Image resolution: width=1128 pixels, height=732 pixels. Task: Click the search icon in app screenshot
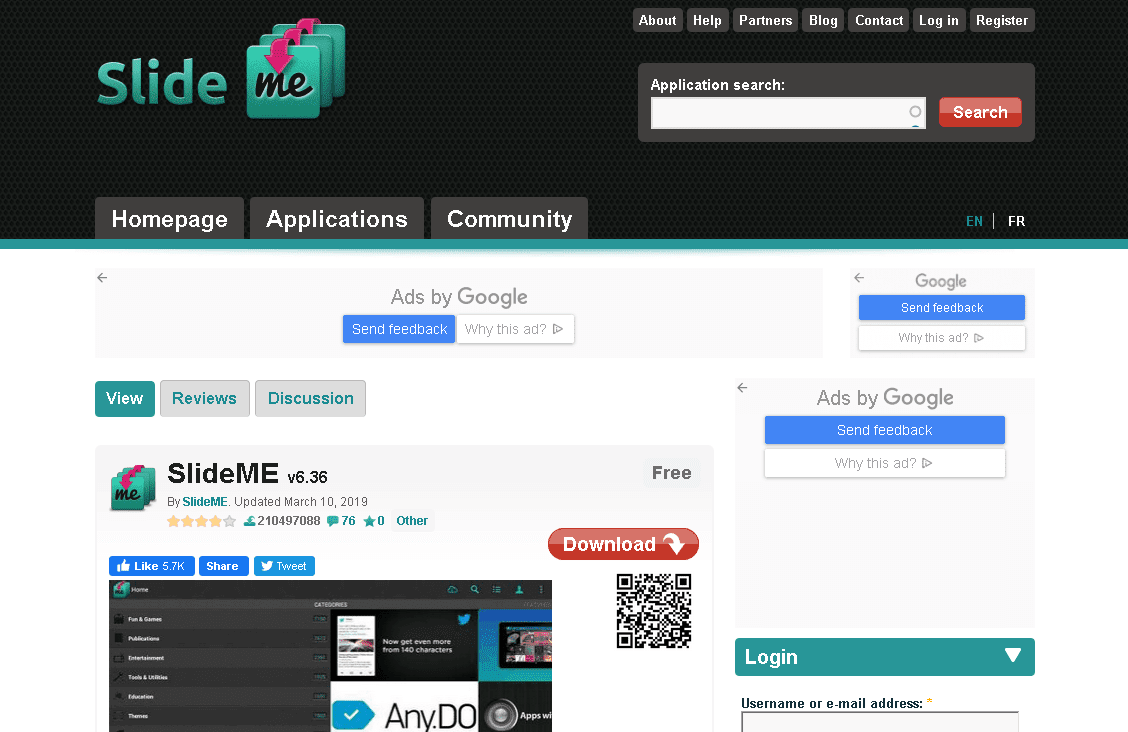475,589
